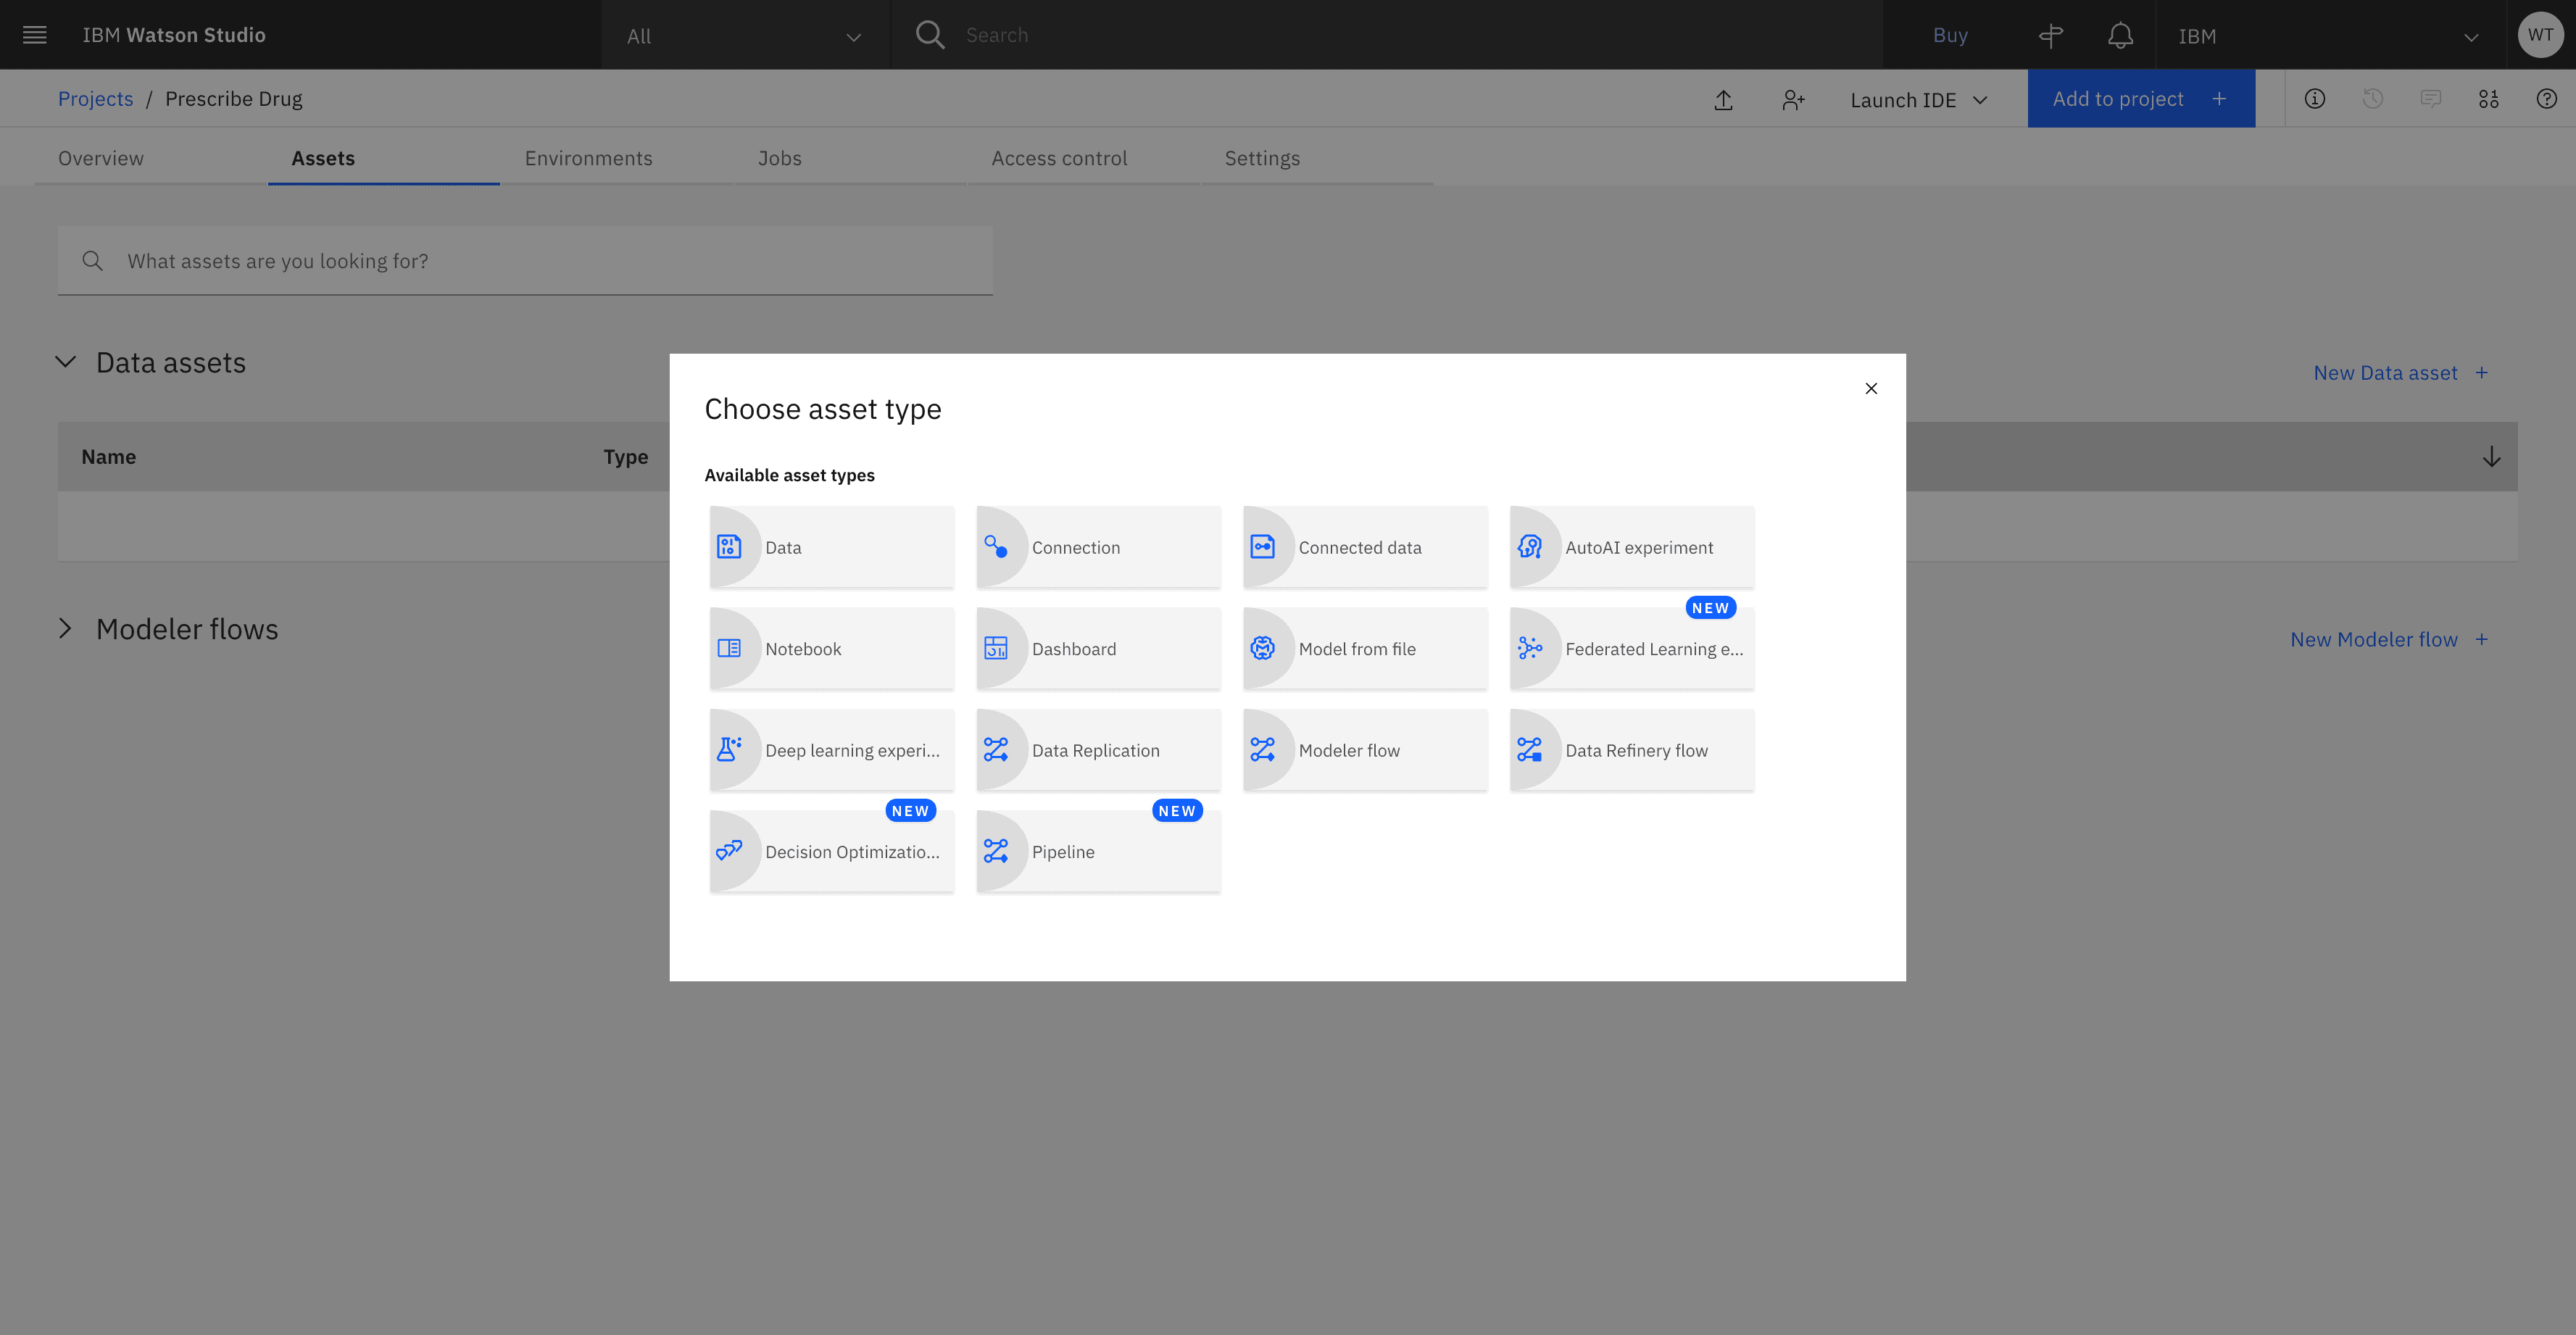Click the Federated Learning experiment tile
Viewport: 2576px width, 1335px height.
[x=1631, y=649]
